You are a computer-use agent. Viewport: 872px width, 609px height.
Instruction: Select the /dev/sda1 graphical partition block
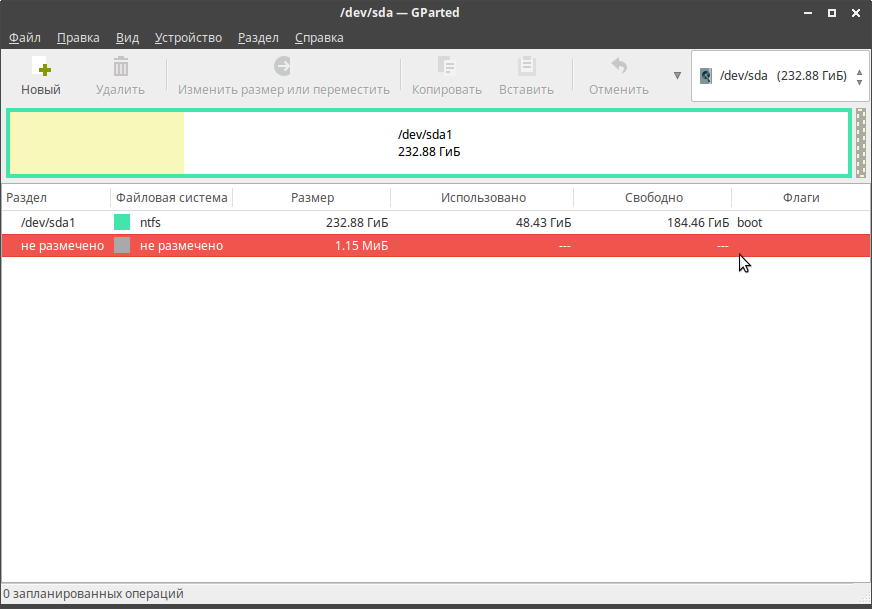click(429, 143)
